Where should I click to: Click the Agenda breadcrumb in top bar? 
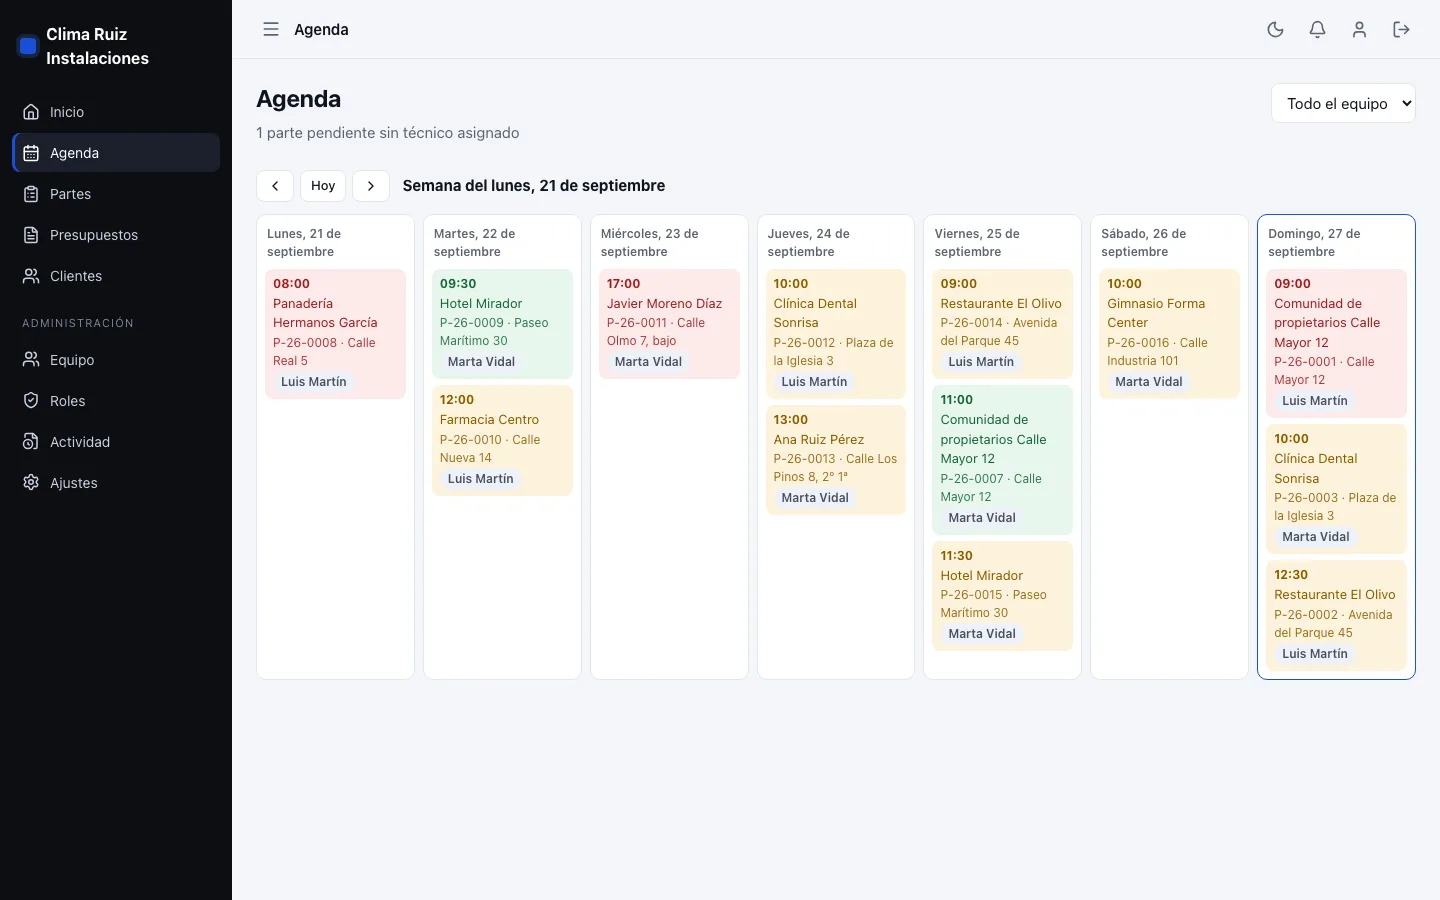321,29
